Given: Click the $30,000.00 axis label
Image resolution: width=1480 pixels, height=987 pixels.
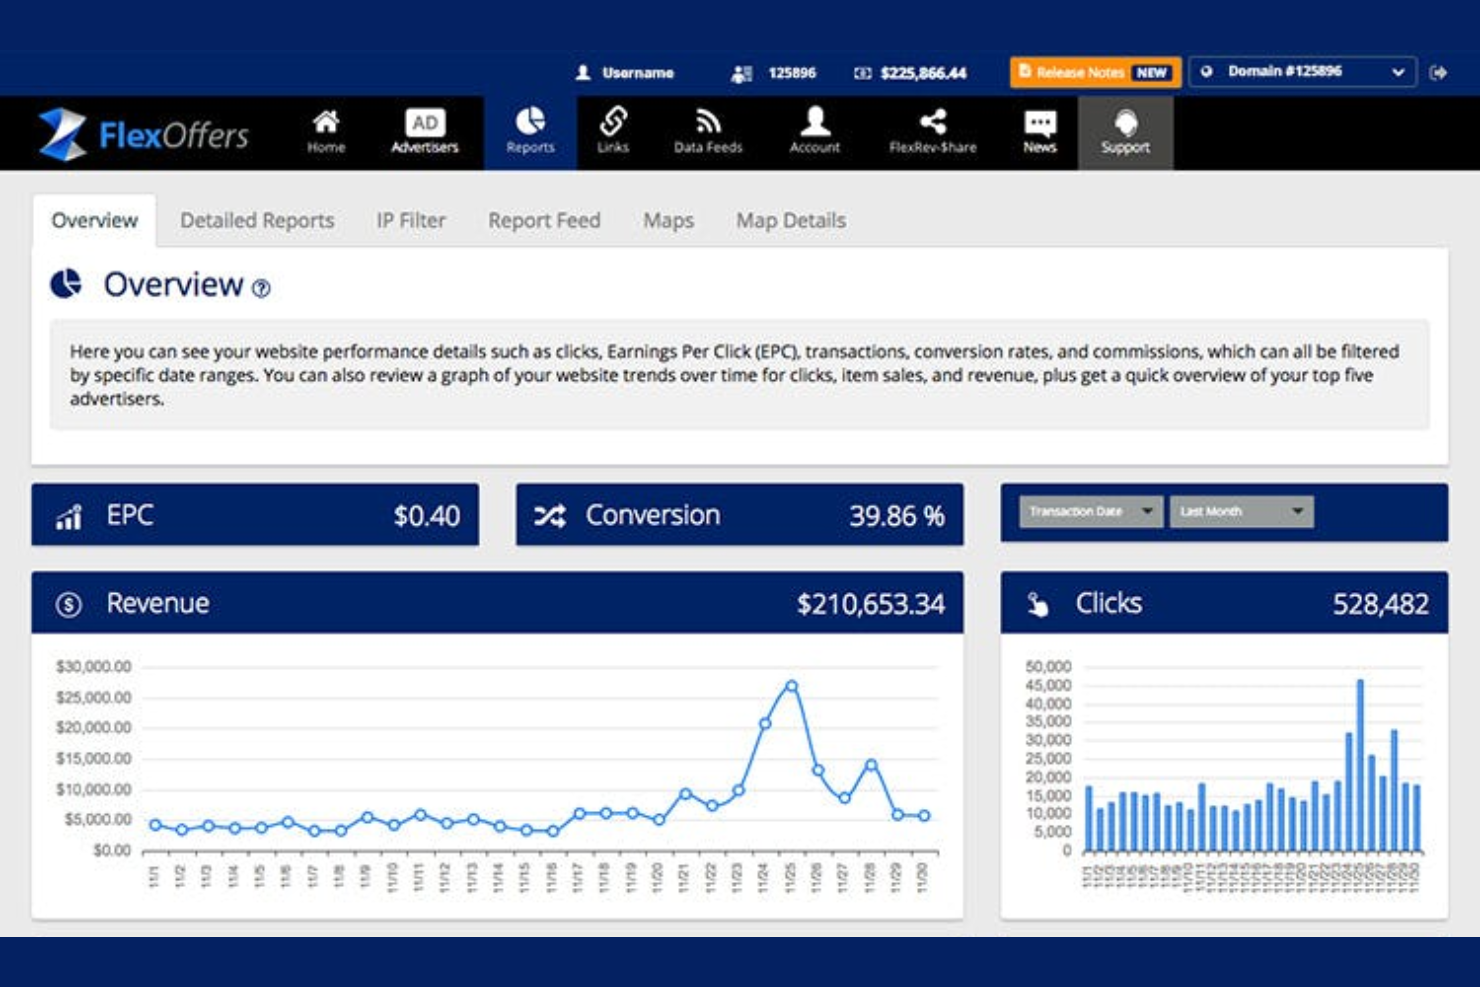Looking at the screenshot, I should tap(93, 666).
